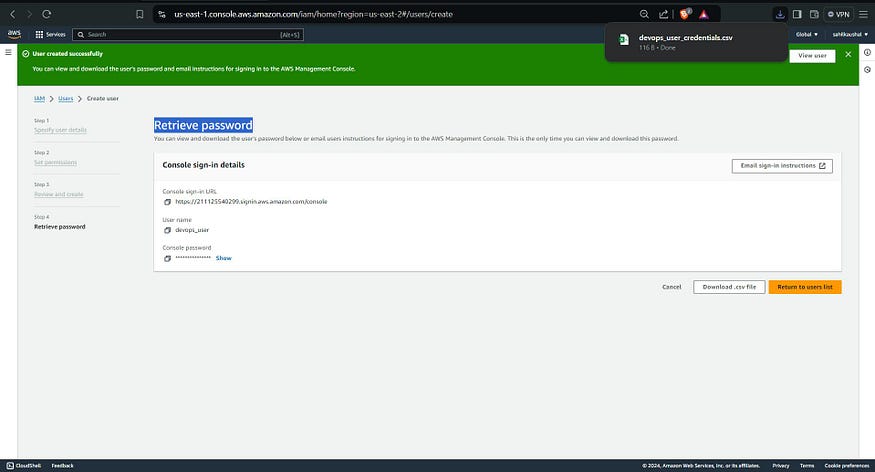Click the AWS console search field
Viewport: 875px width, 472px height.
coord(188,35)
